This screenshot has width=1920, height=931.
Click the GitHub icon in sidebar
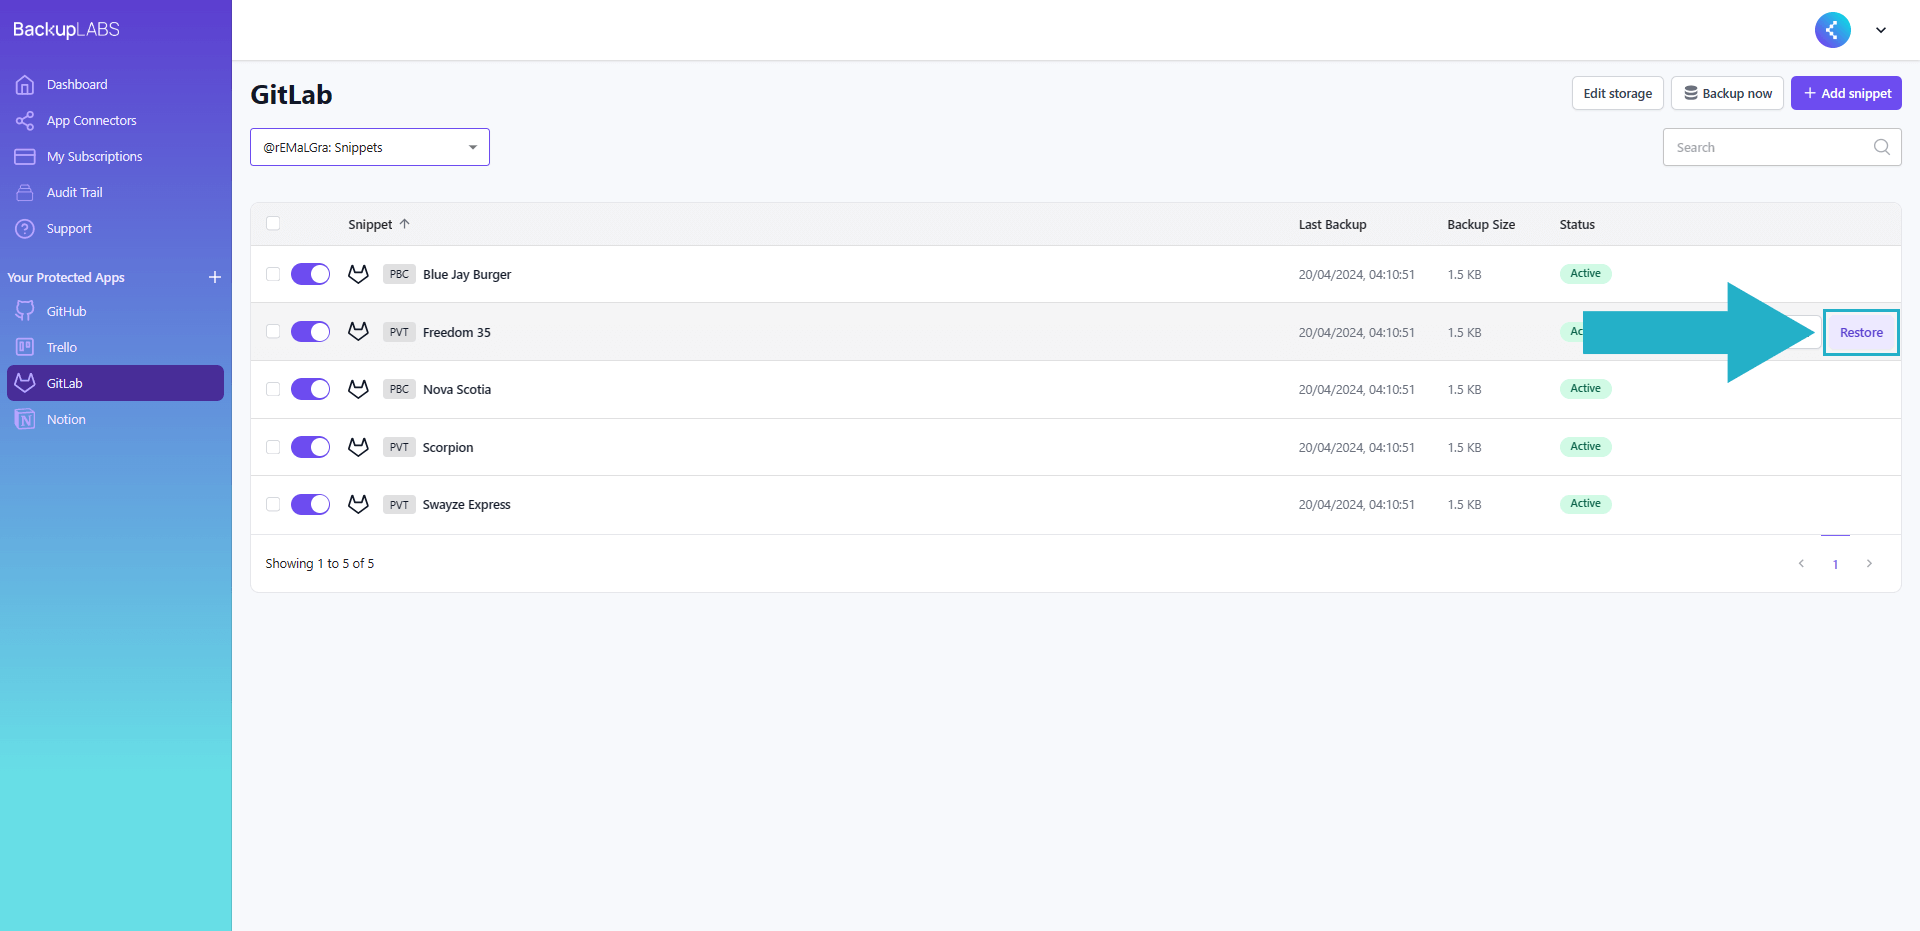tap(25, 312)
